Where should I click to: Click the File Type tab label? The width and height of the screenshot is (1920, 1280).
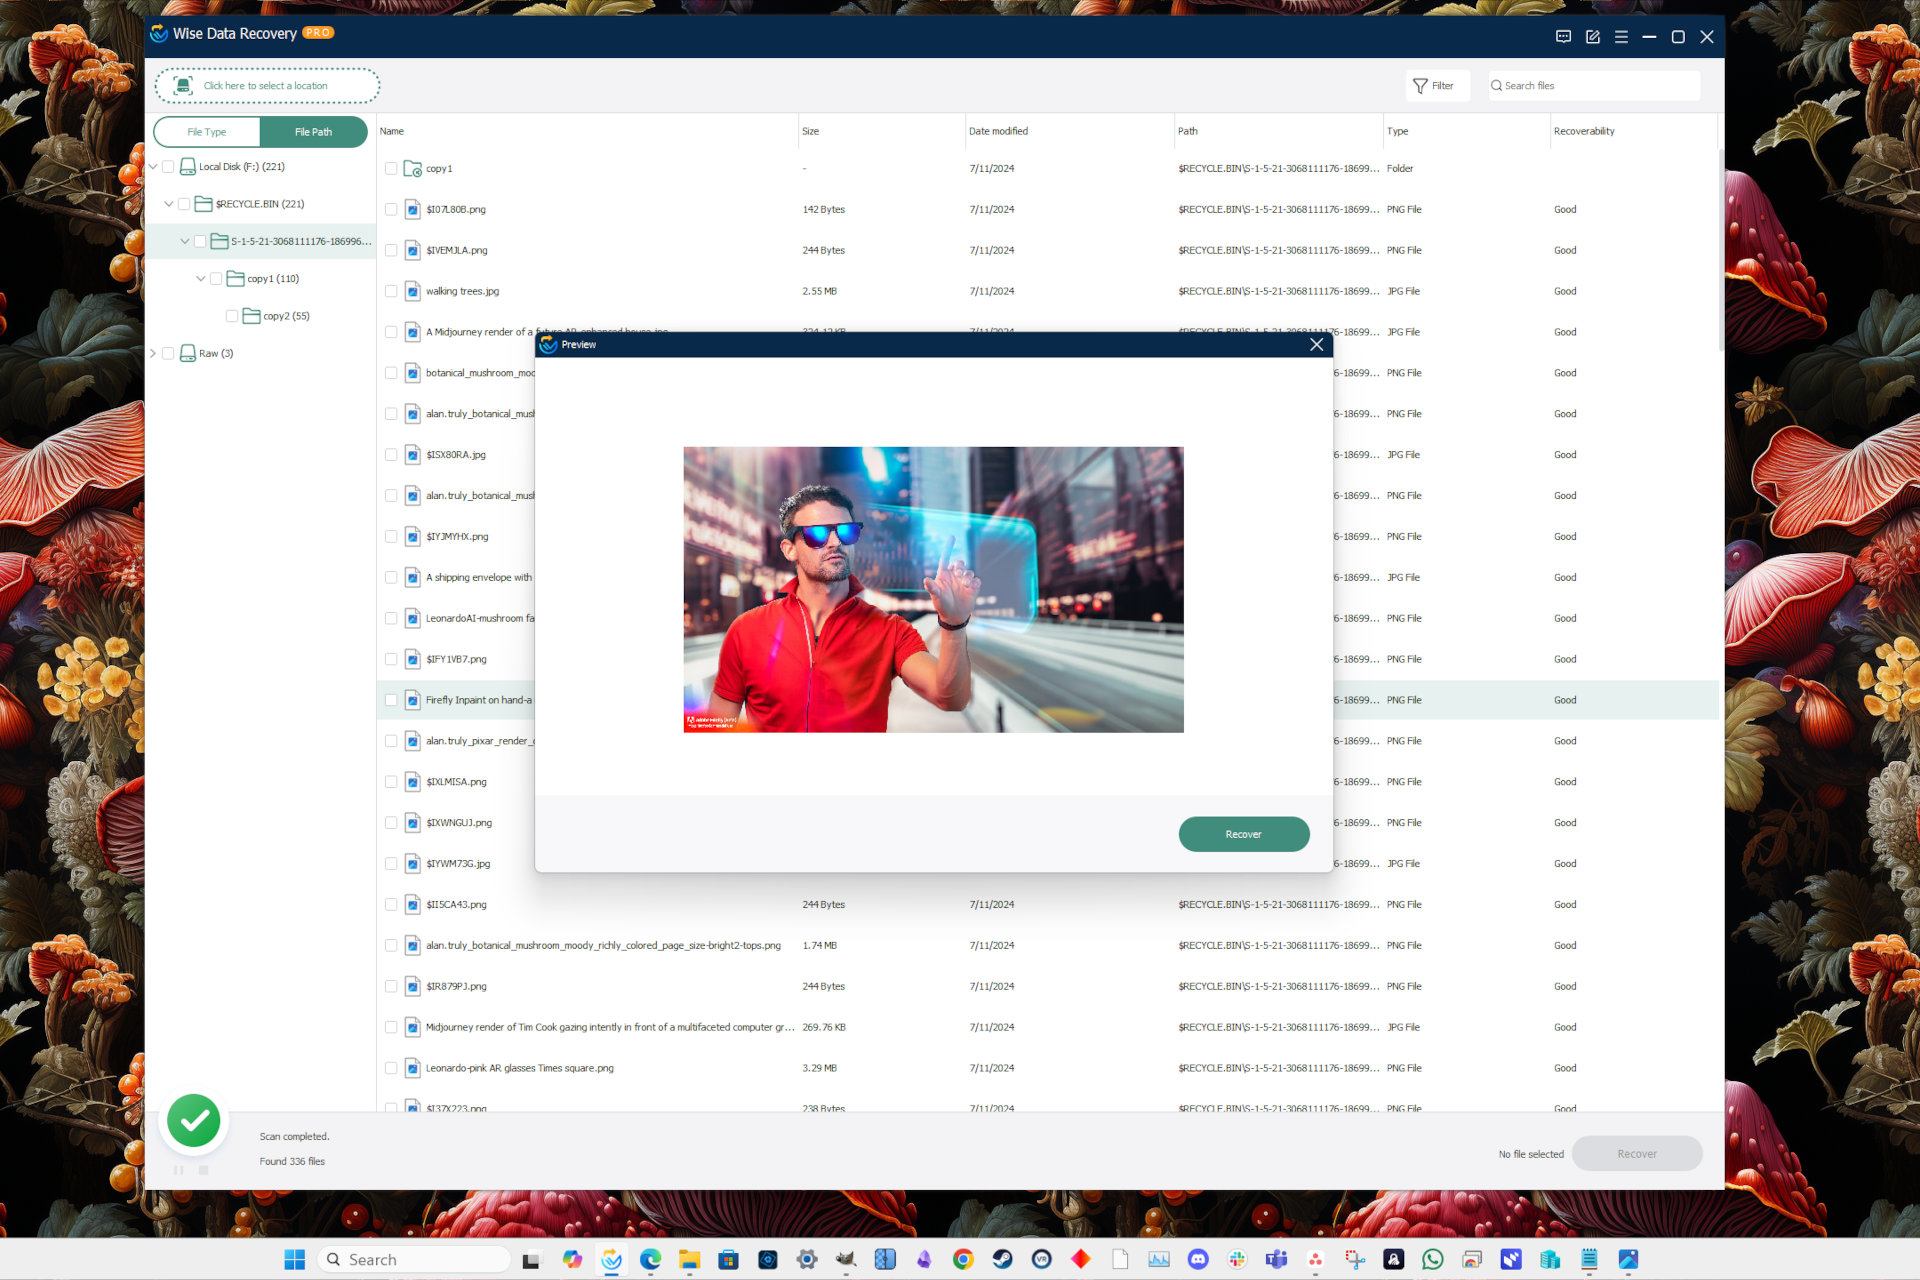click(207, 131)
